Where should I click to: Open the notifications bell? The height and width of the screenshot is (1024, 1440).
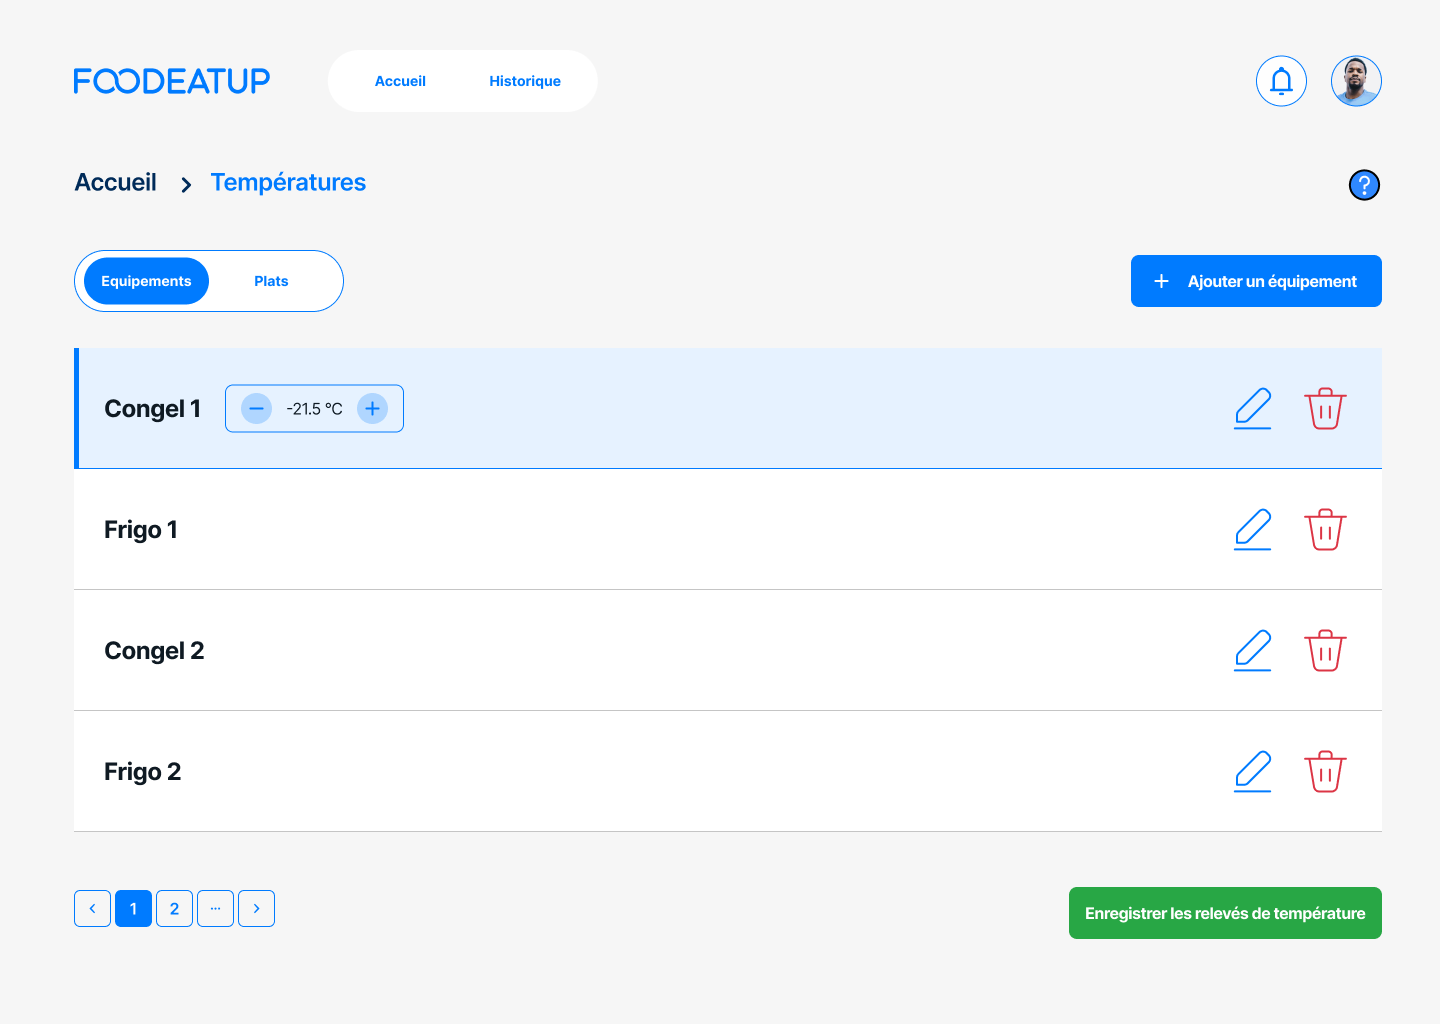pos(1281,81)
